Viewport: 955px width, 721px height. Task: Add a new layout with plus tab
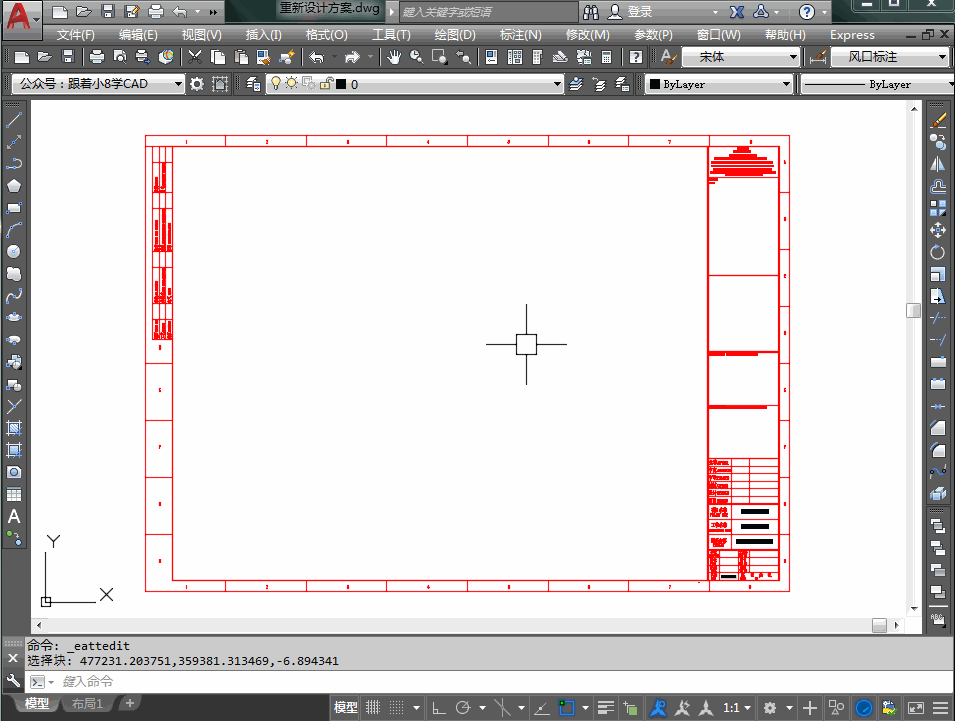(x=129, y=703)
